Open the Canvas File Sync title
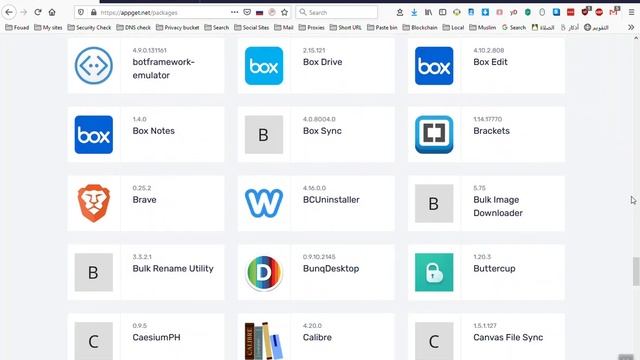 click(x=508, y=338)
